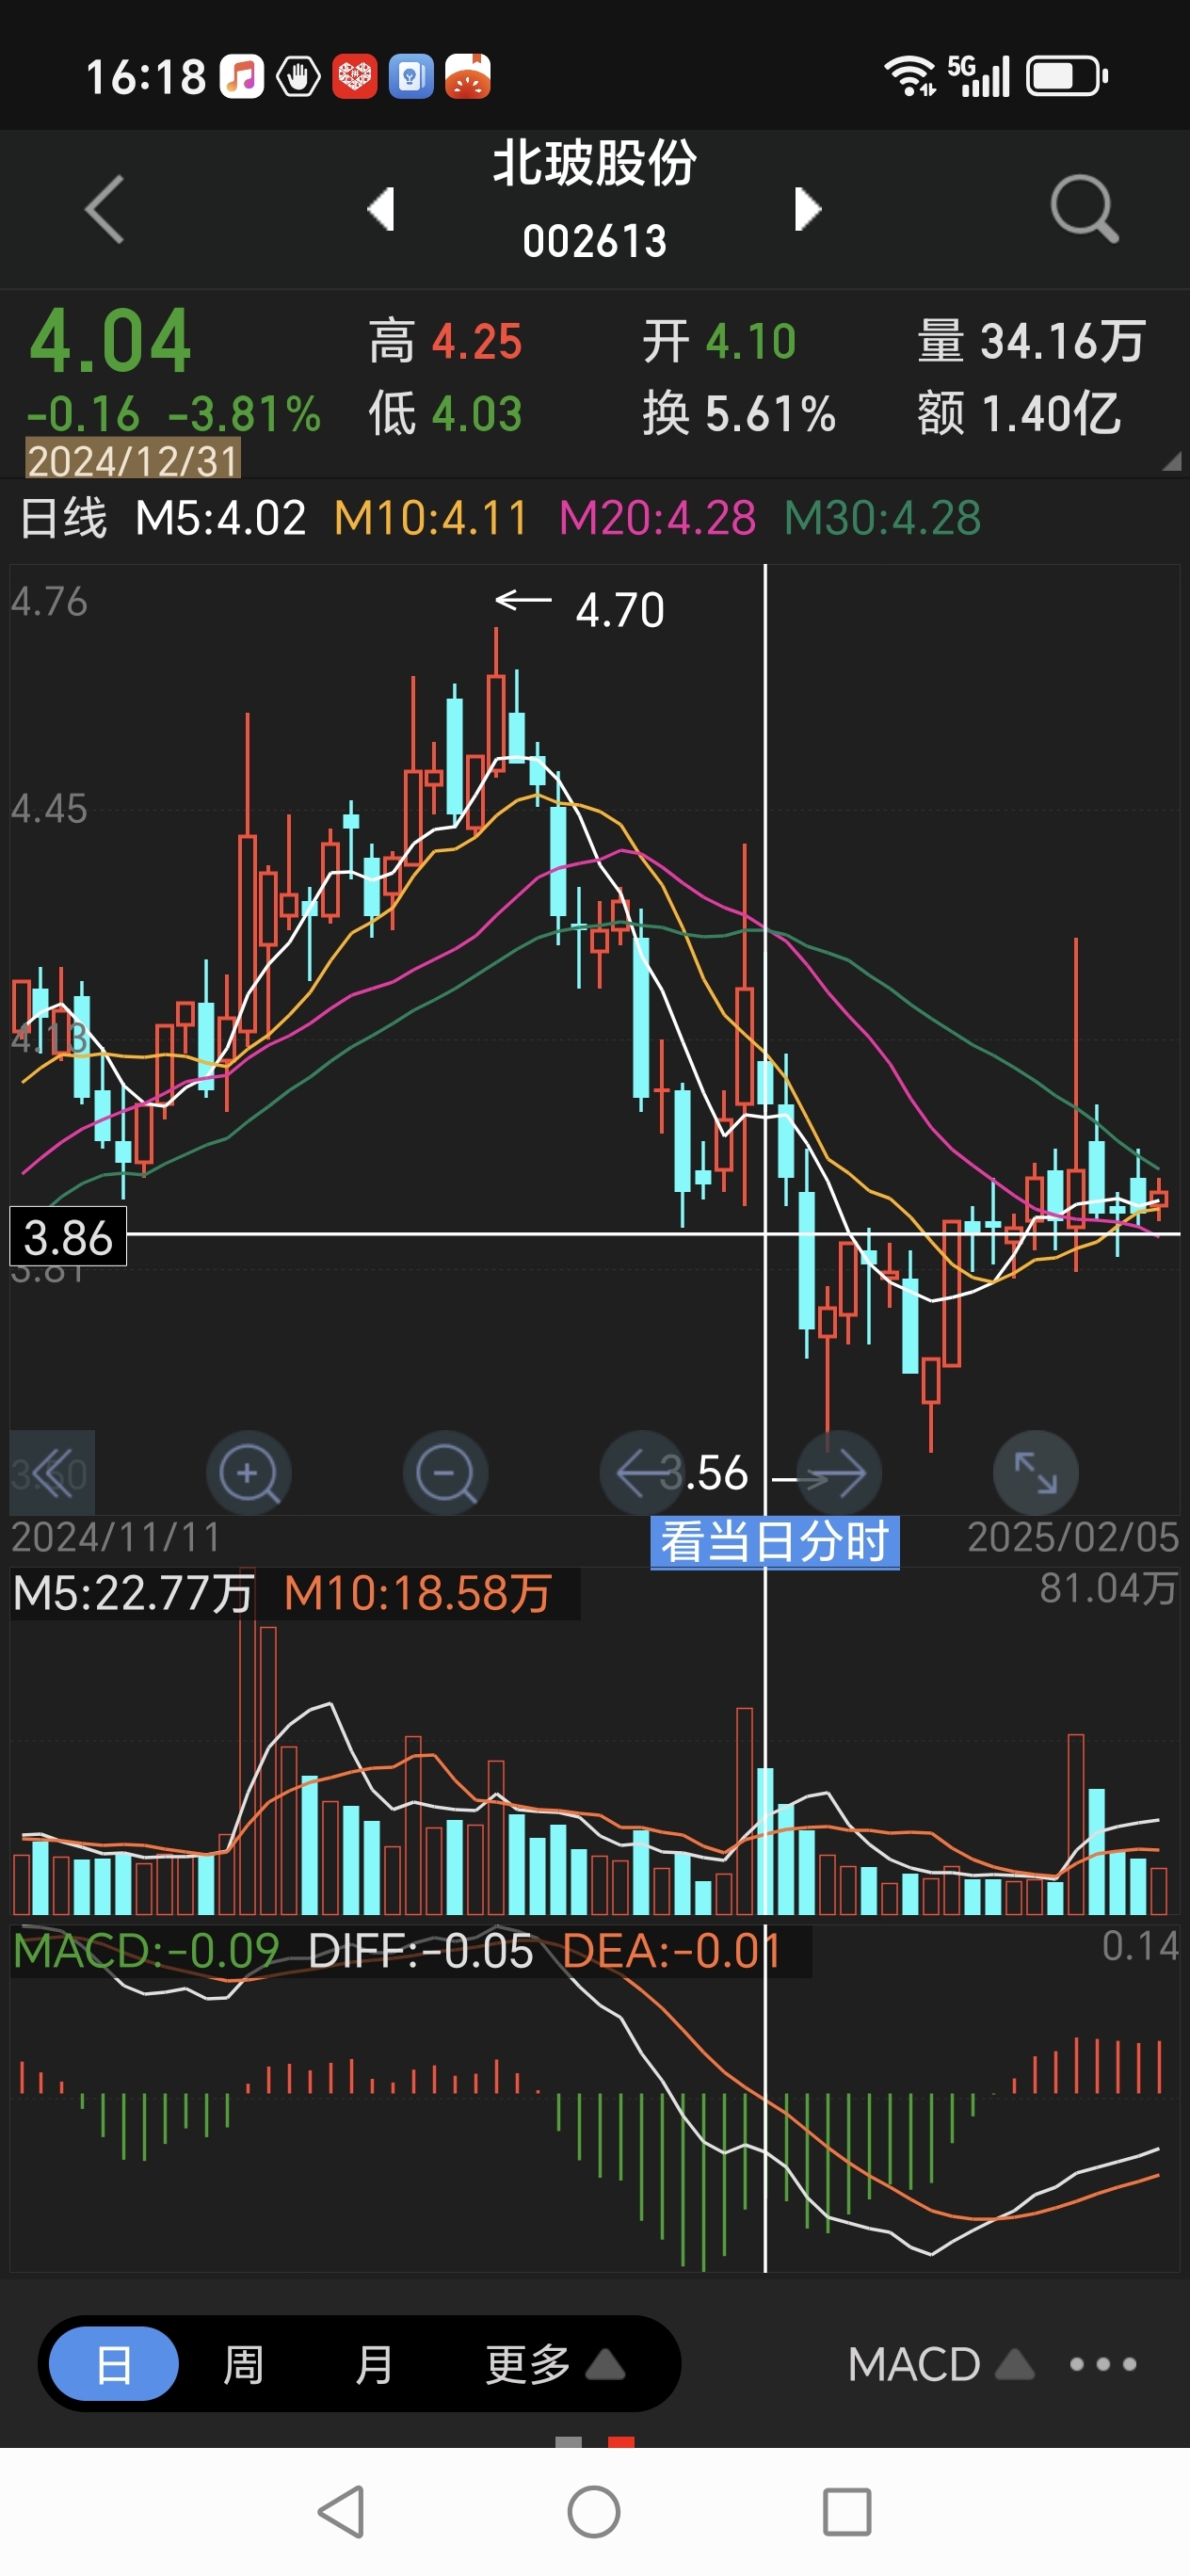1190x2576 pixels.
Task: Tap the high price 4.25
Action: (x=477, y=341)
